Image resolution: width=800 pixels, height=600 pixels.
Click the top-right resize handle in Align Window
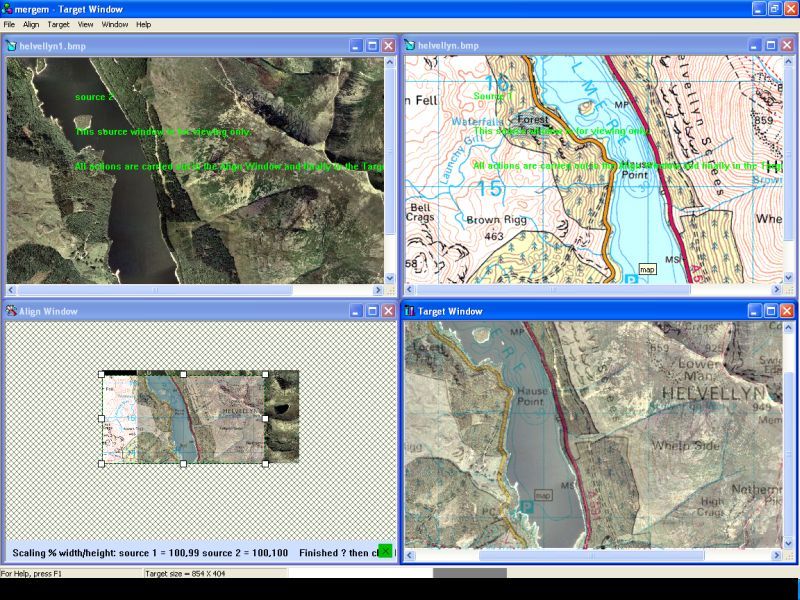[265, 374]
